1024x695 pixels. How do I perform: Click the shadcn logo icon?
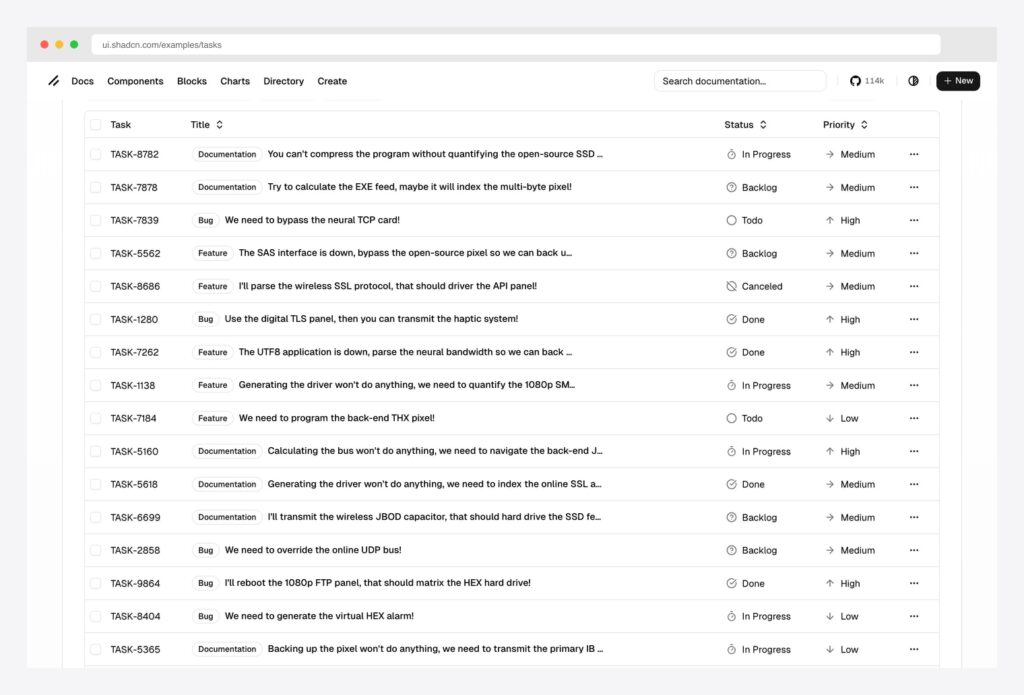pos(54,81)
